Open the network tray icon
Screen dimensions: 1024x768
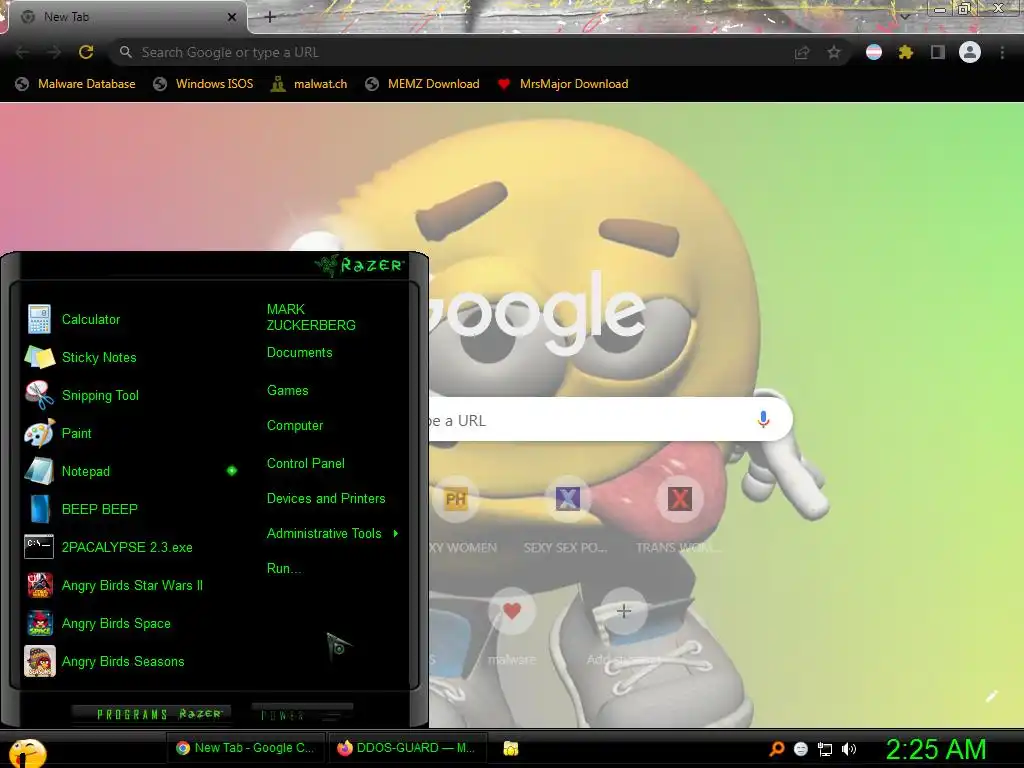(825, 749)
